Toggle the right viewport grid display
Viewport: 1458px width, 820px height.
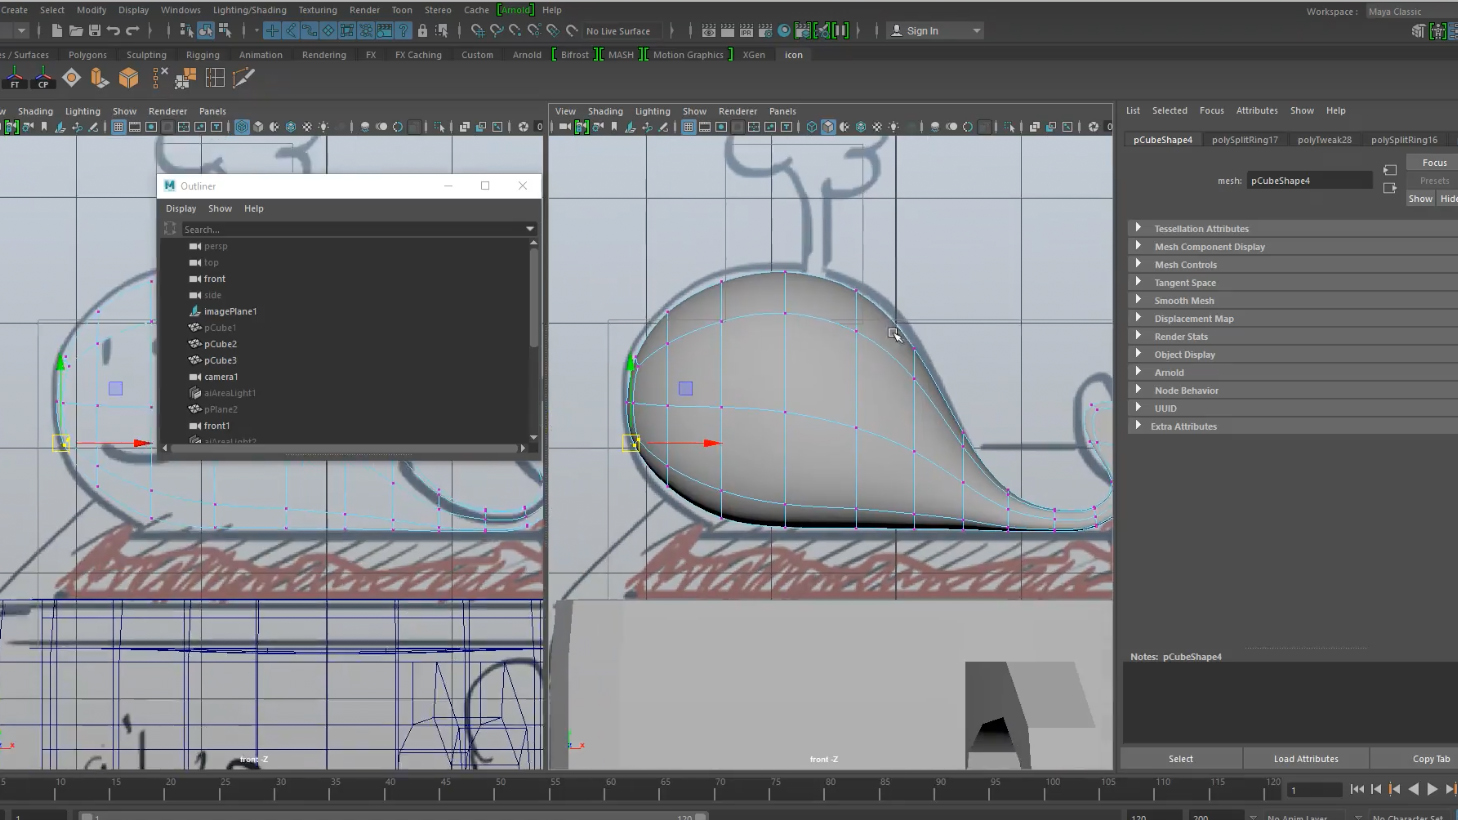pos(688,127)
